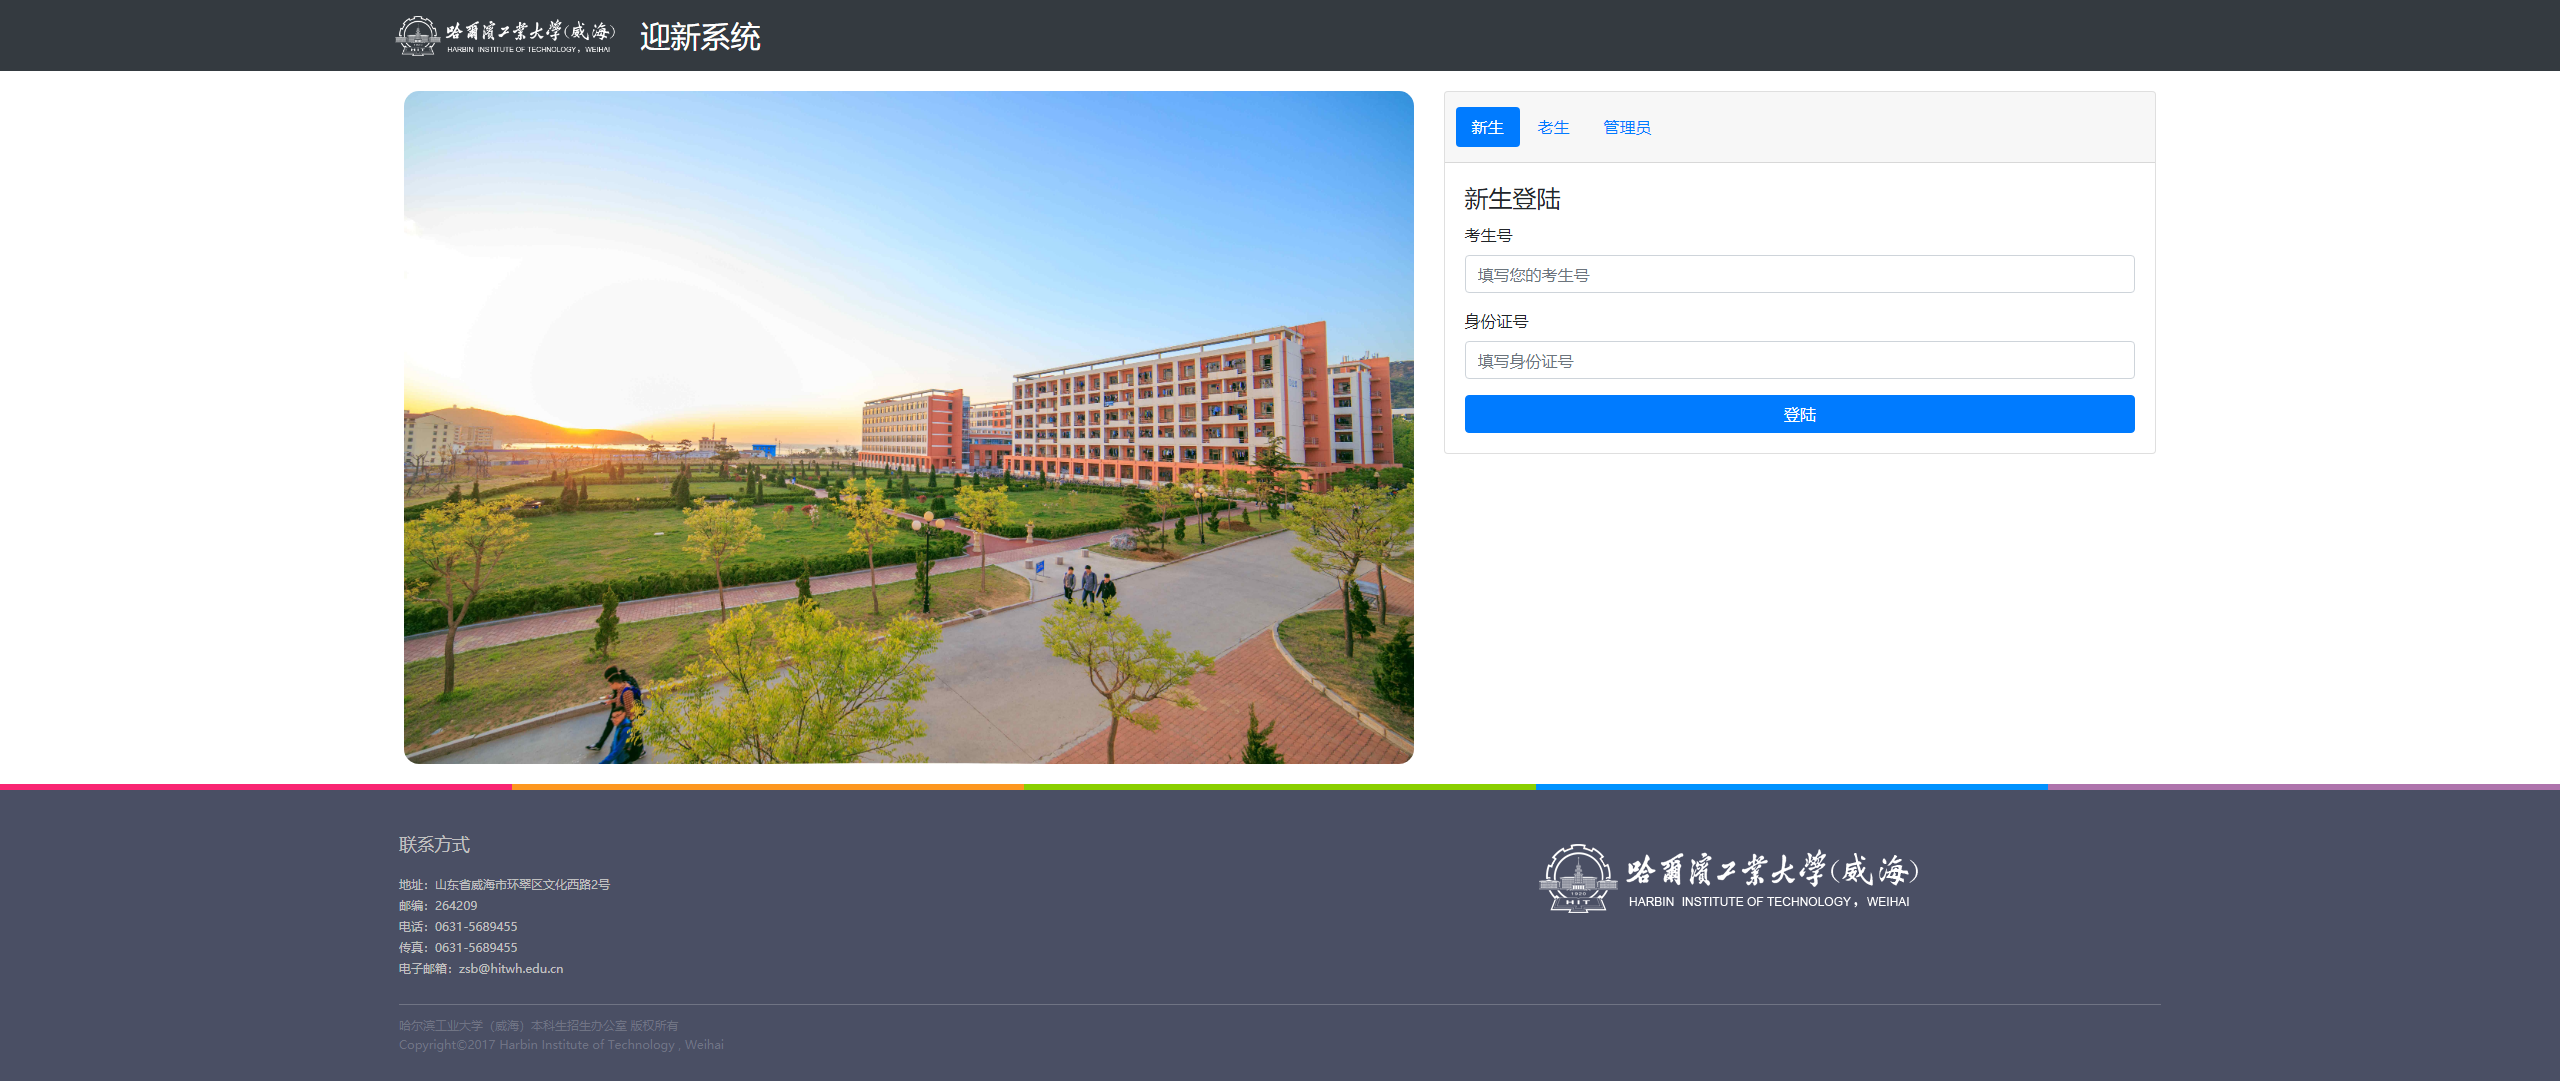2560x1081 pixels.
Task: Open the 管理员 tab
Action: [1626, 127]
